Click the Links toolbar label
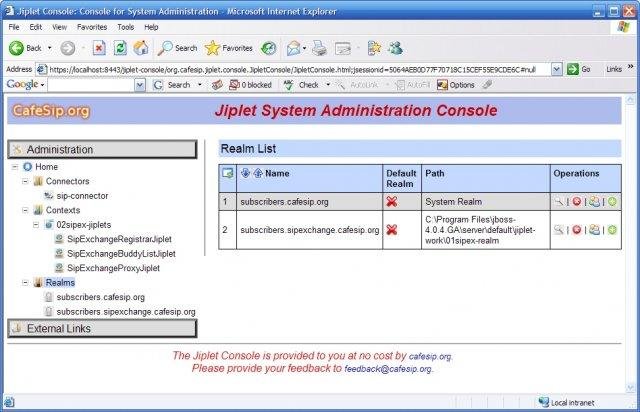The width and height of the screenshot is (640, 412). coord(613,69)
